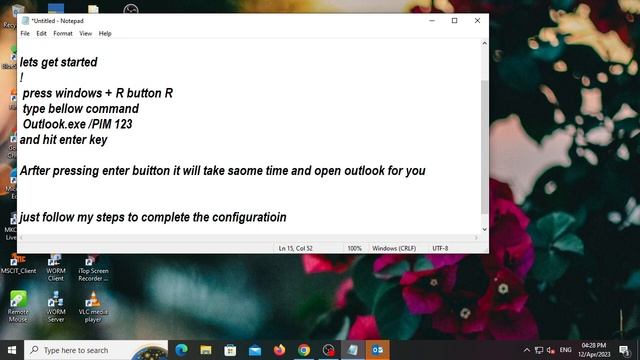The width and height of the screenshot is (640, 360).
Task: Click the Notepad title bar app icon
Action: coord(25,20)
